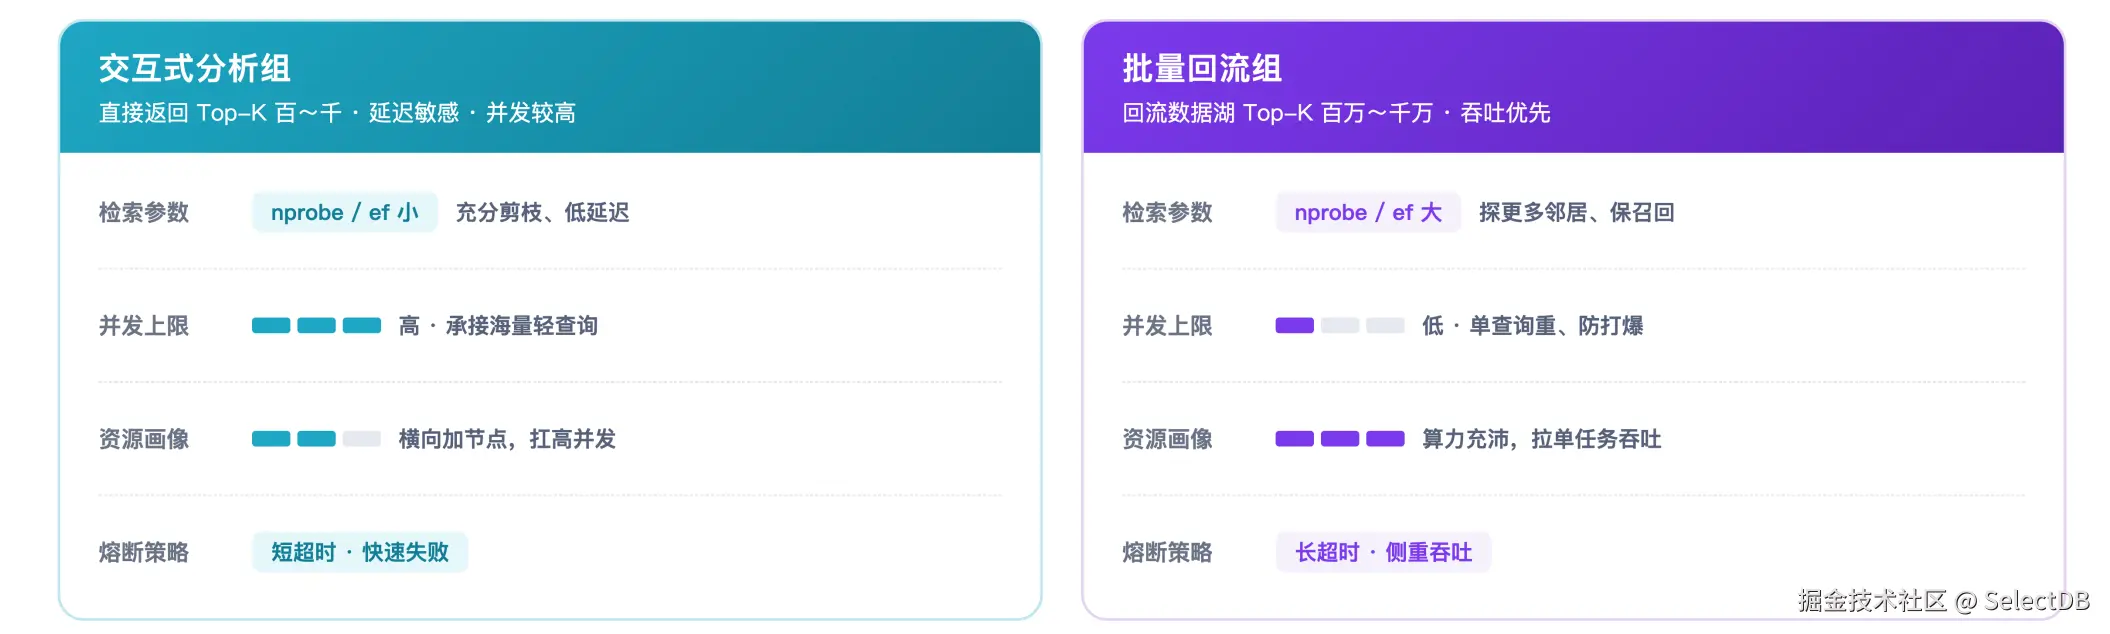Click text 探更多邻居、保召回
2110x634 pixels.
tap(1577, 212)
